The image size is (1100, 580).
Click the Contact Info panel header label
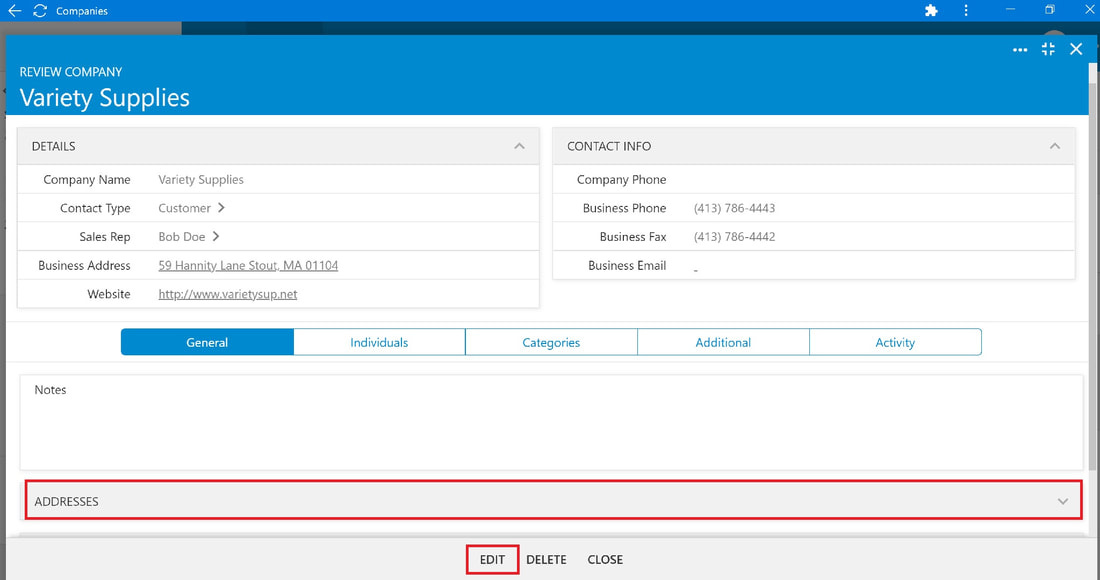pos(609,146)
